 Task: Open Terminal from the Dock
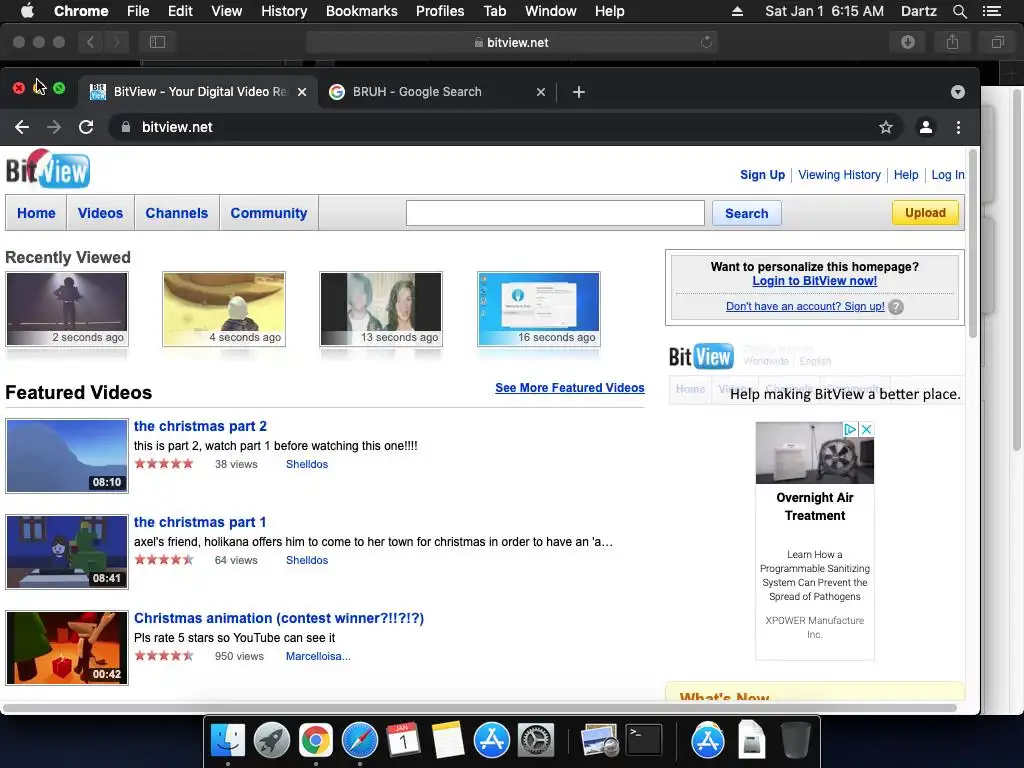tap(644, 740)
